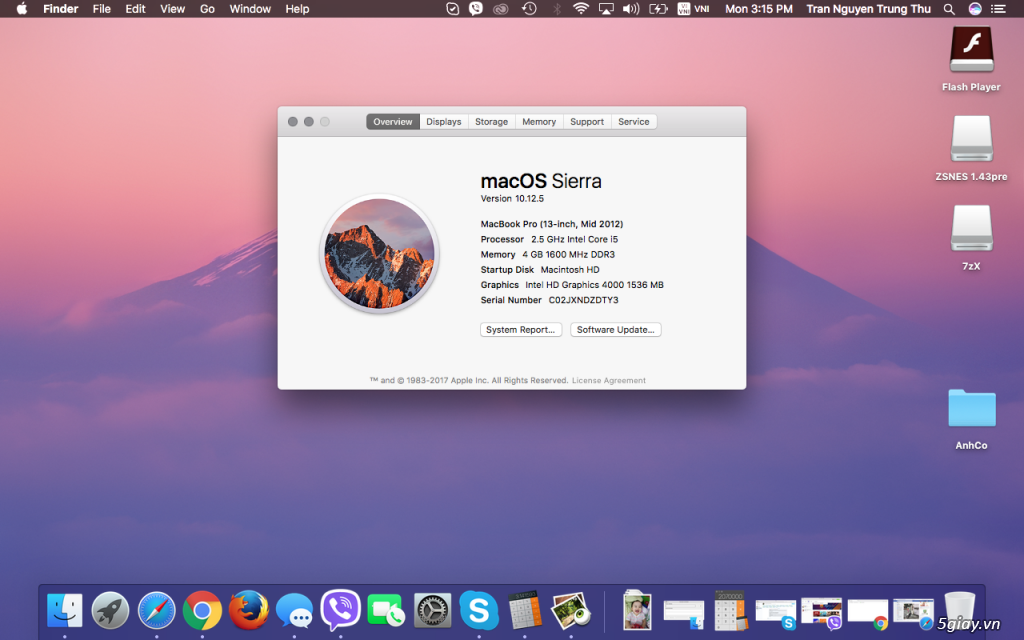
Task: Close the About This Mac window
Action: [x=293, y=121]
